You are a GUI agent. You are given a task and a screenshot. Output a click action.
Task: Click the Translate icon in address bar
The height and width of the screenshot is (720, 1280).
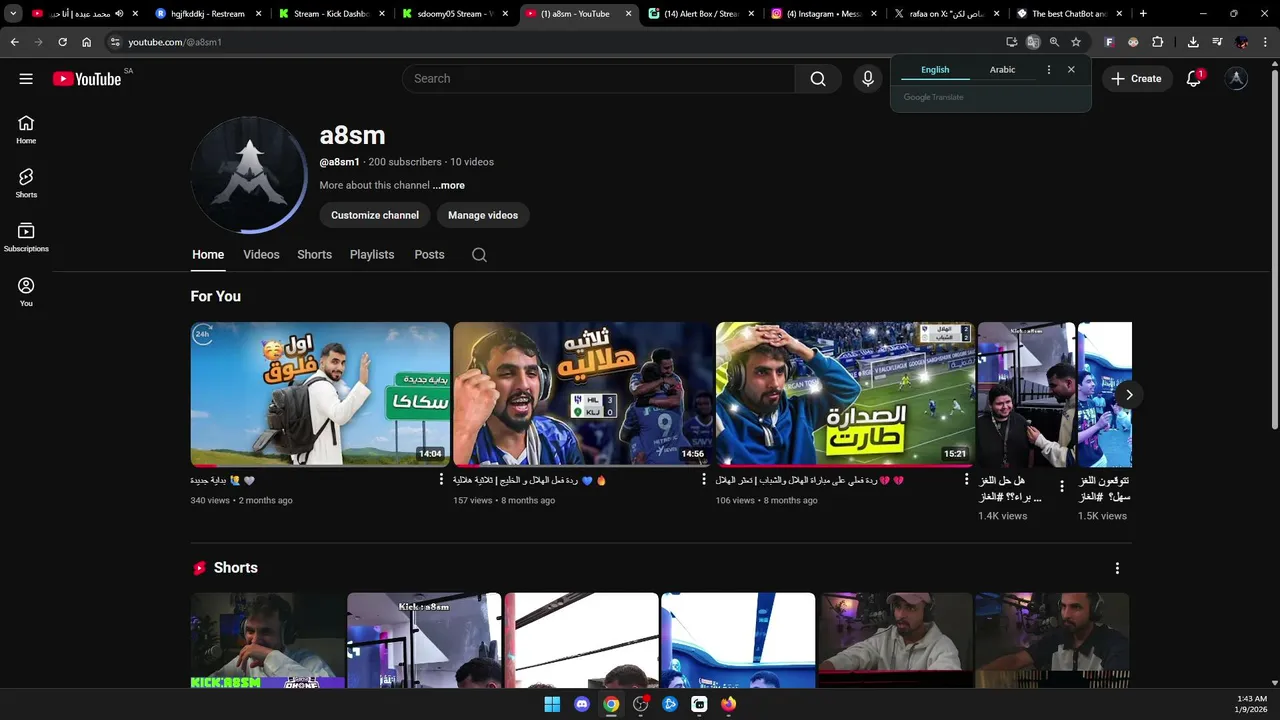1033,42
